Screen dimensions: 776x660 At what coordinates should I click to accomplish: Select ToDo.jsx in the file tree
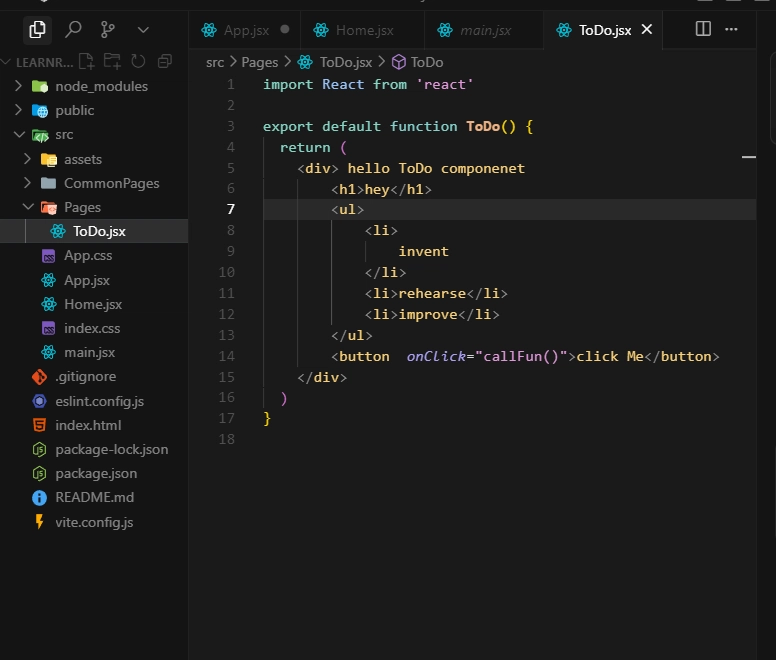tap(94, 231)
